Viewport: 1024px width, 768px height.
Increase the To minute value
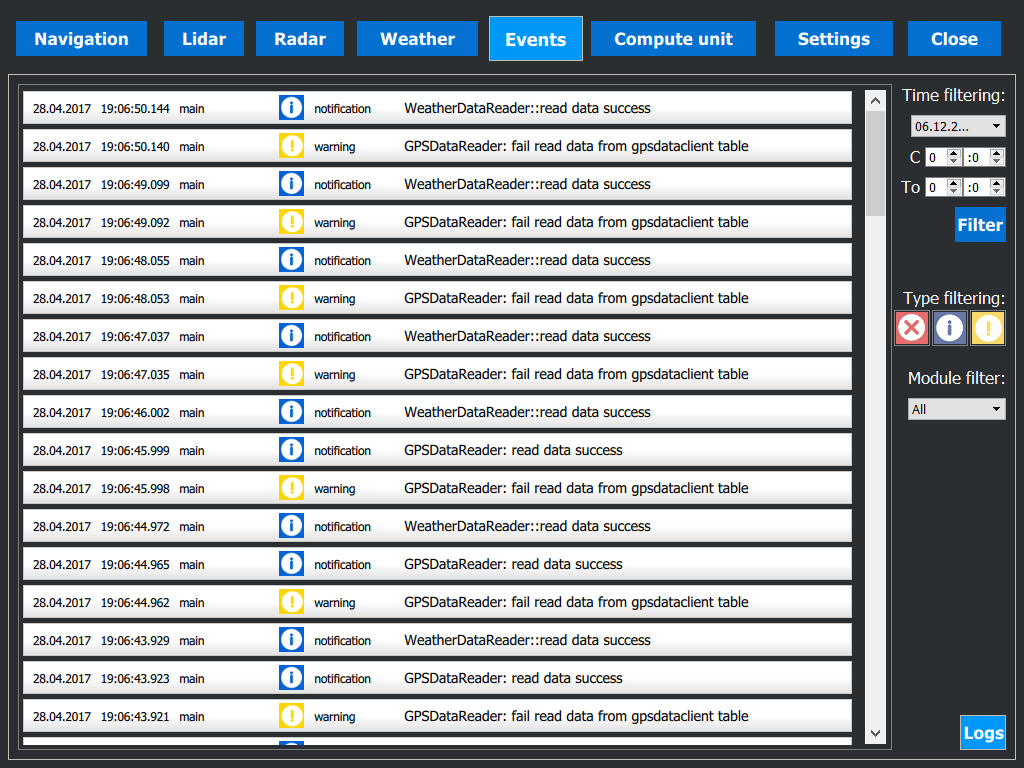[997, 184]
